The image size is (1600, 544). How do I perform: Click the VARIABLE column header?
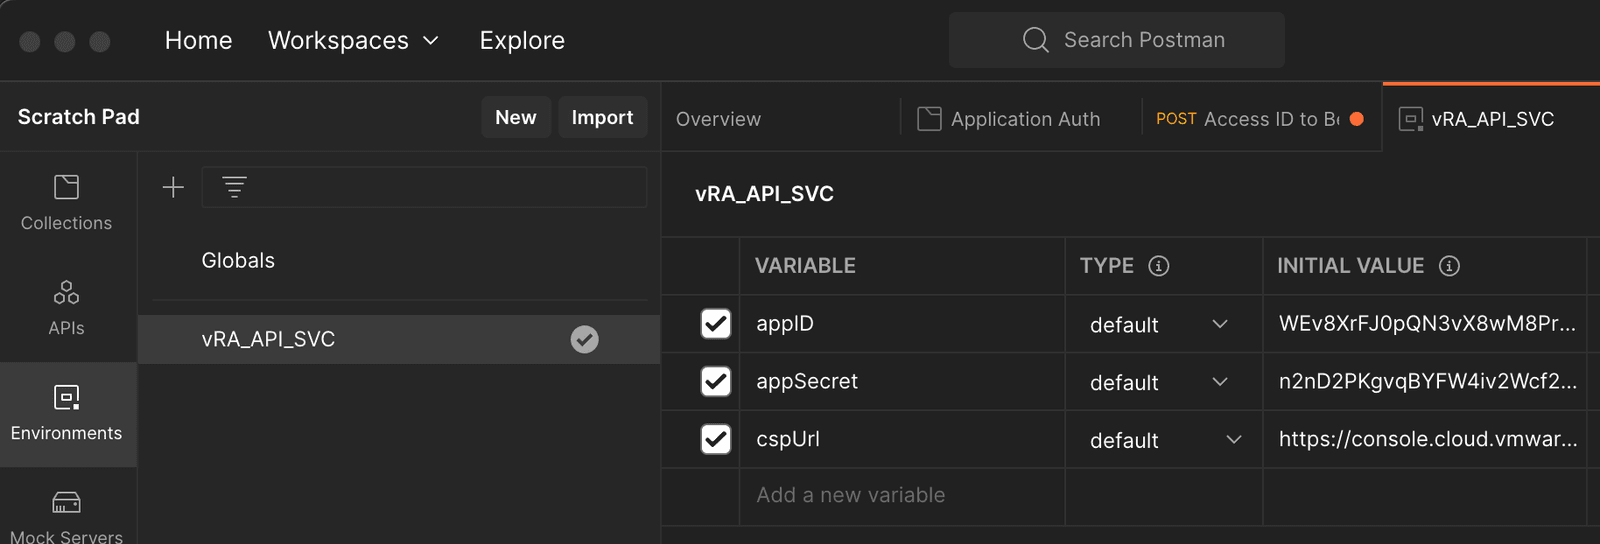point(806,266)
